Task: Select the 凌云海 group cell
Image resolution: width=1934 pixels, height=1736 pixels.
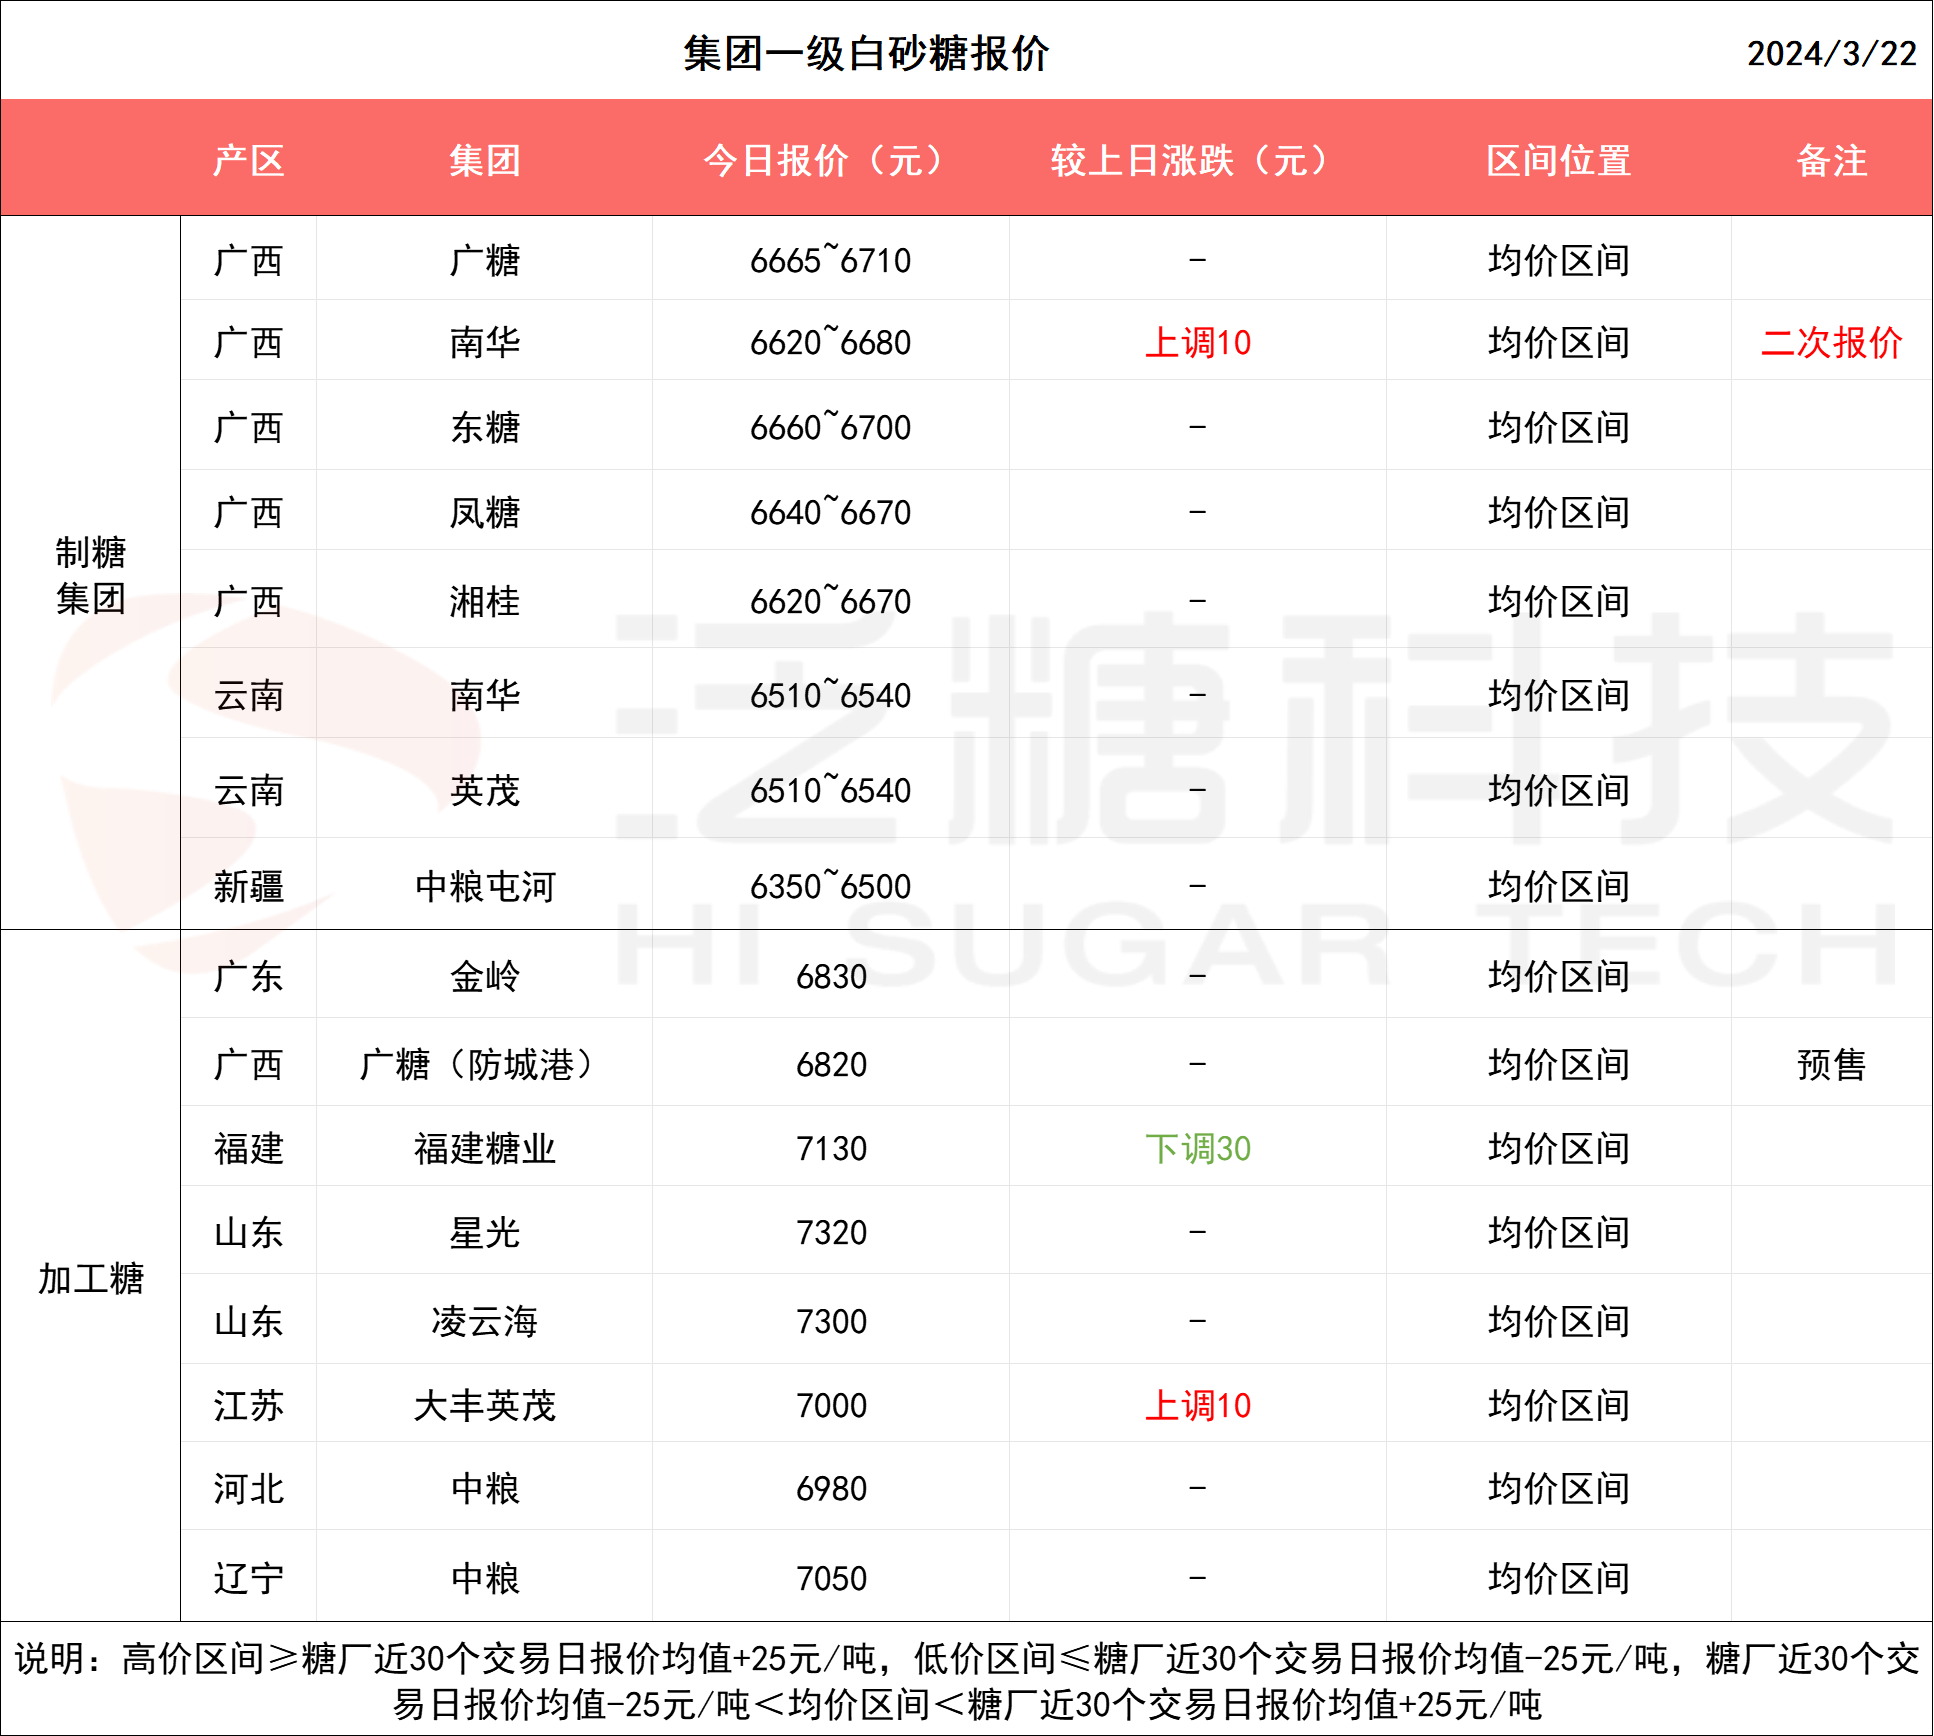Action: click(x=485, y=1321)
